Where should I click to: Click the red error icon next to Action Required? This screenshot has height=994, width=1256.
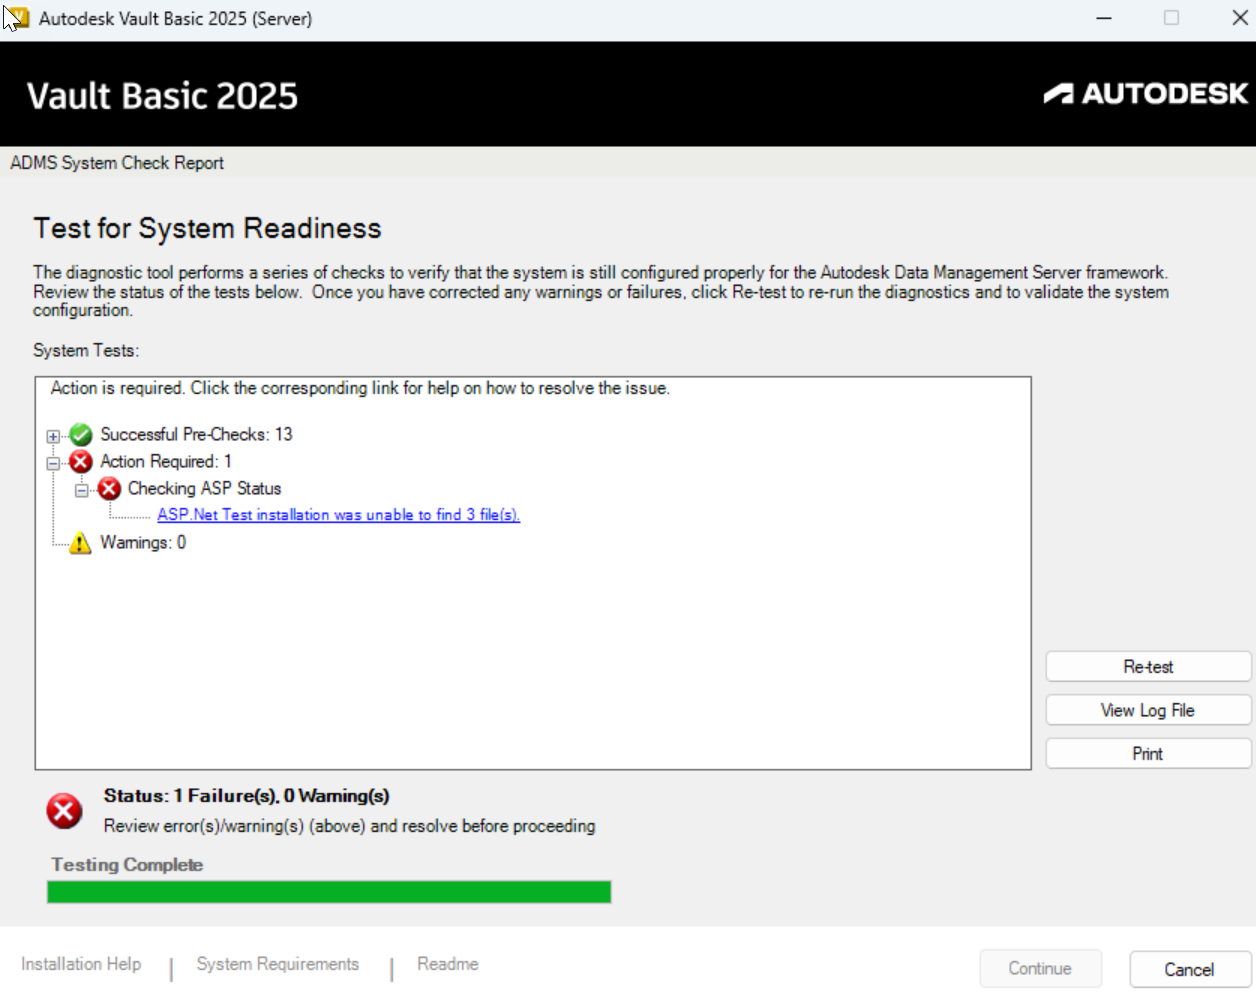pyautogui.click(x=80, y=461)
